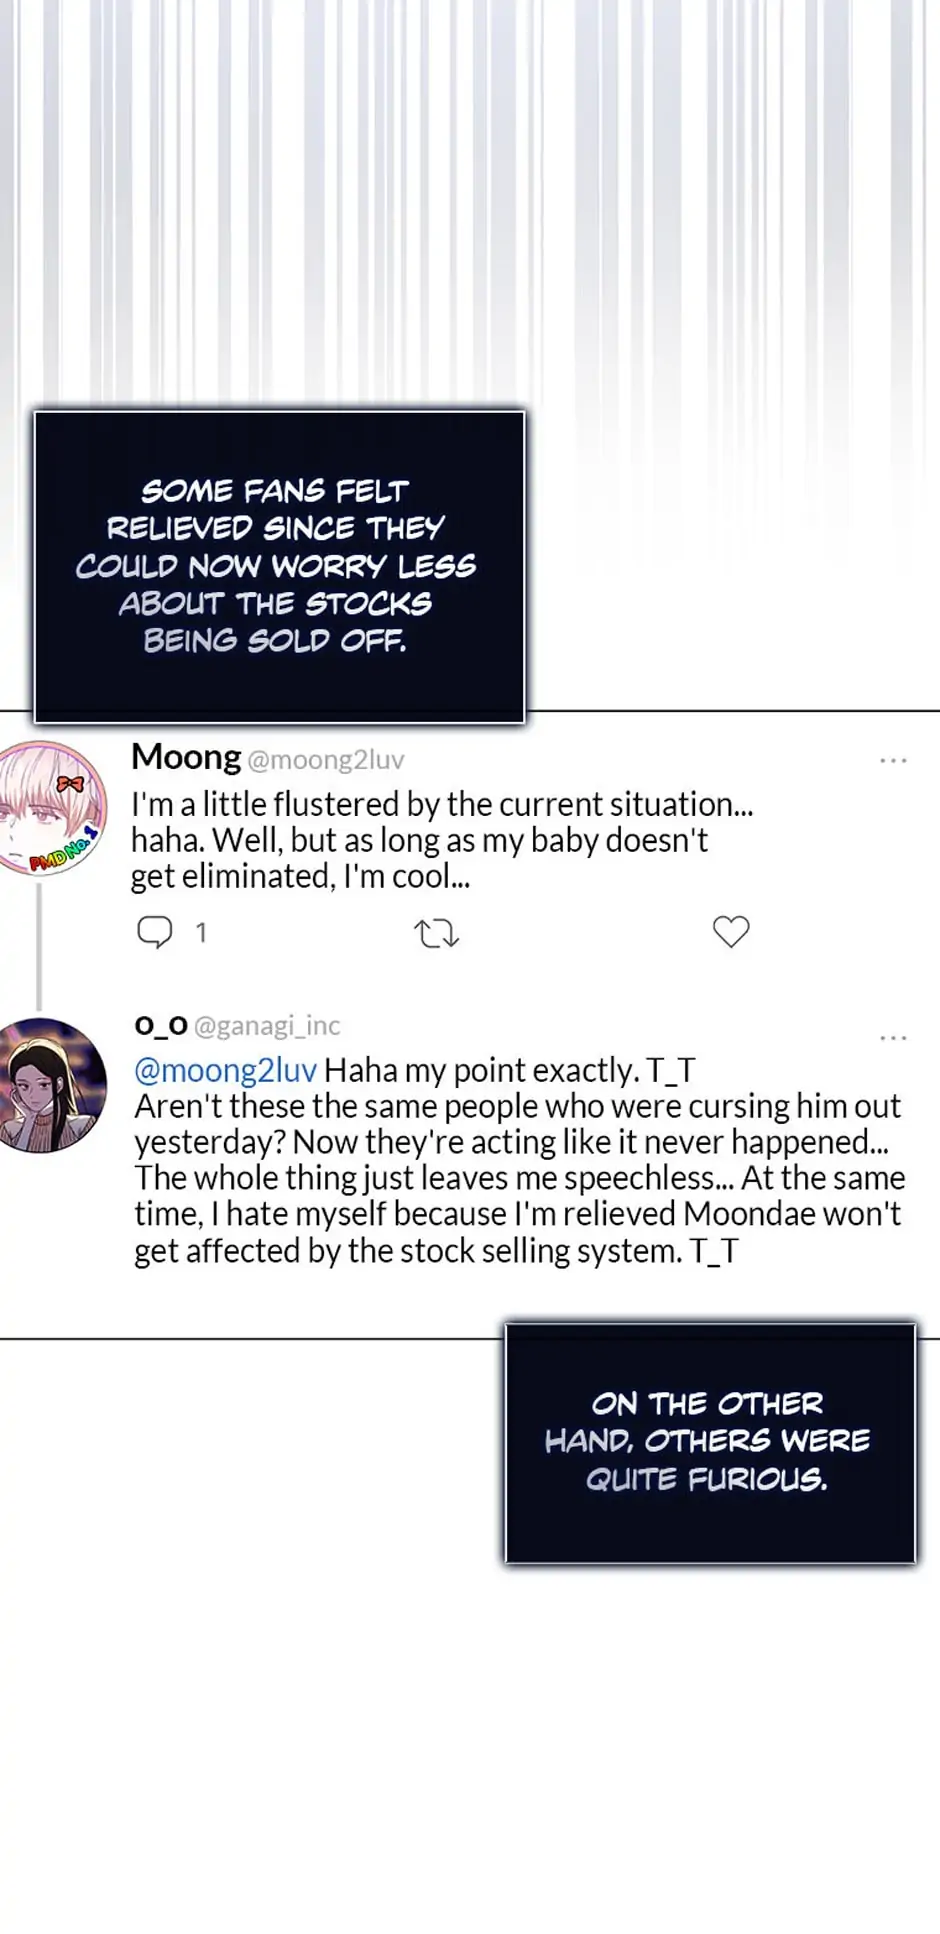This screenshot has height=1934, width=940.
Task: Click the narration box about fans feeling relieved
Action: coord(279,566)
